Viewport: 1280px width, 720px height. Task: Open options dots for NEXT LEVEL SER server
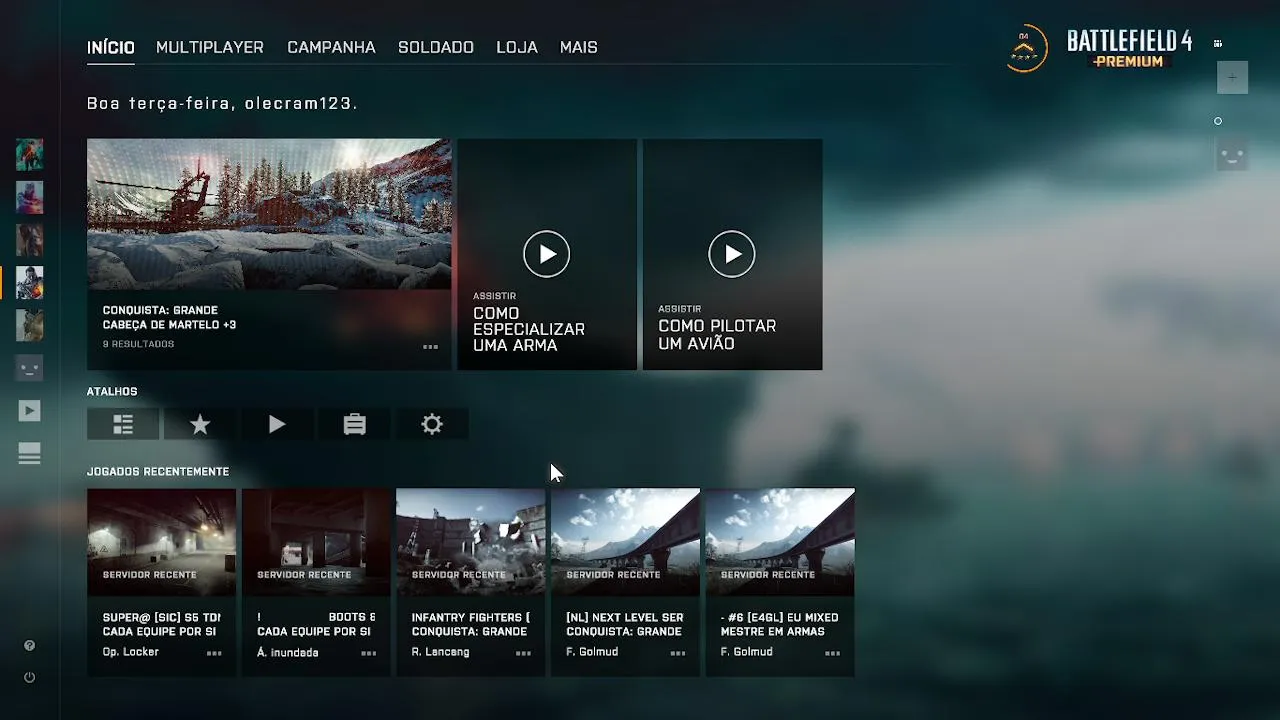point(678,653)
